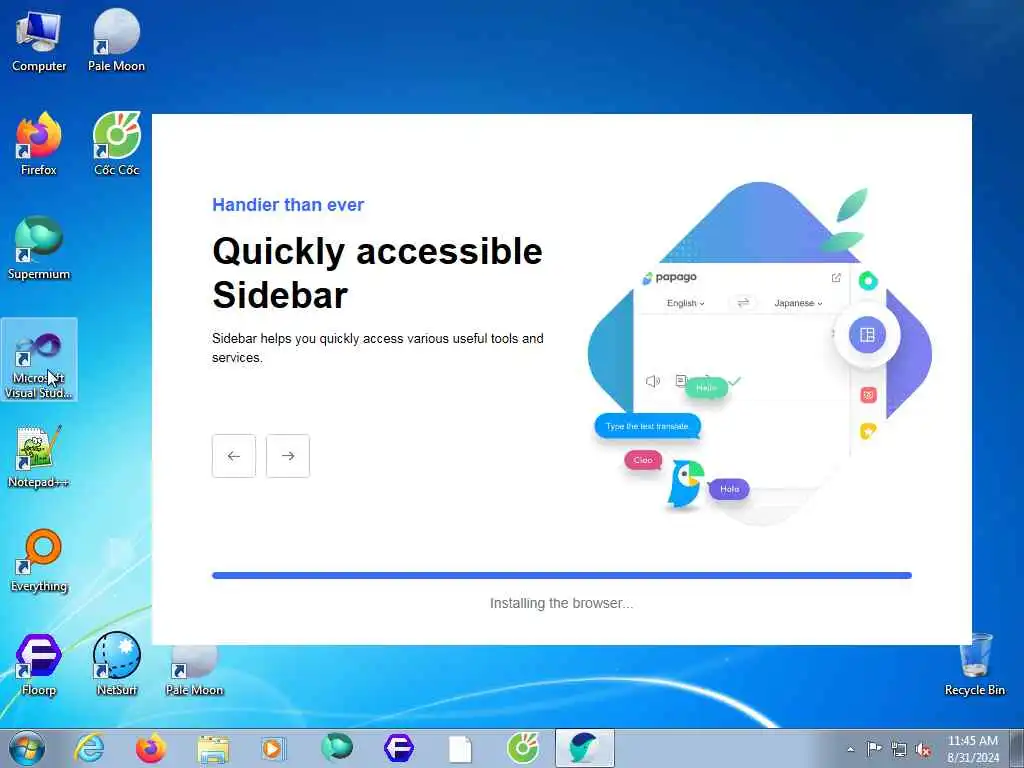
Task: Select the active browser installer taskbar button
Action: pyautogui.click(x=584, y=748)
